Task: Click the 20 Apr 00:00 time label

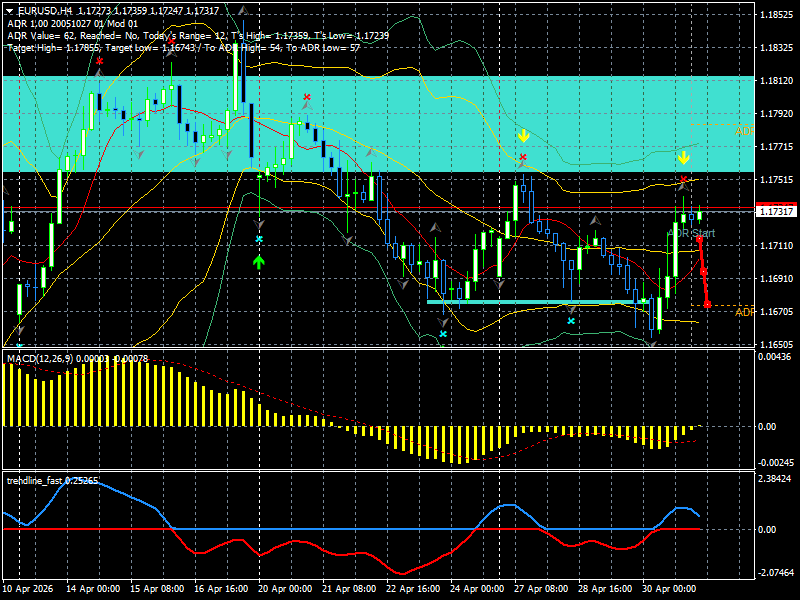Action: [x=285, y=589]
